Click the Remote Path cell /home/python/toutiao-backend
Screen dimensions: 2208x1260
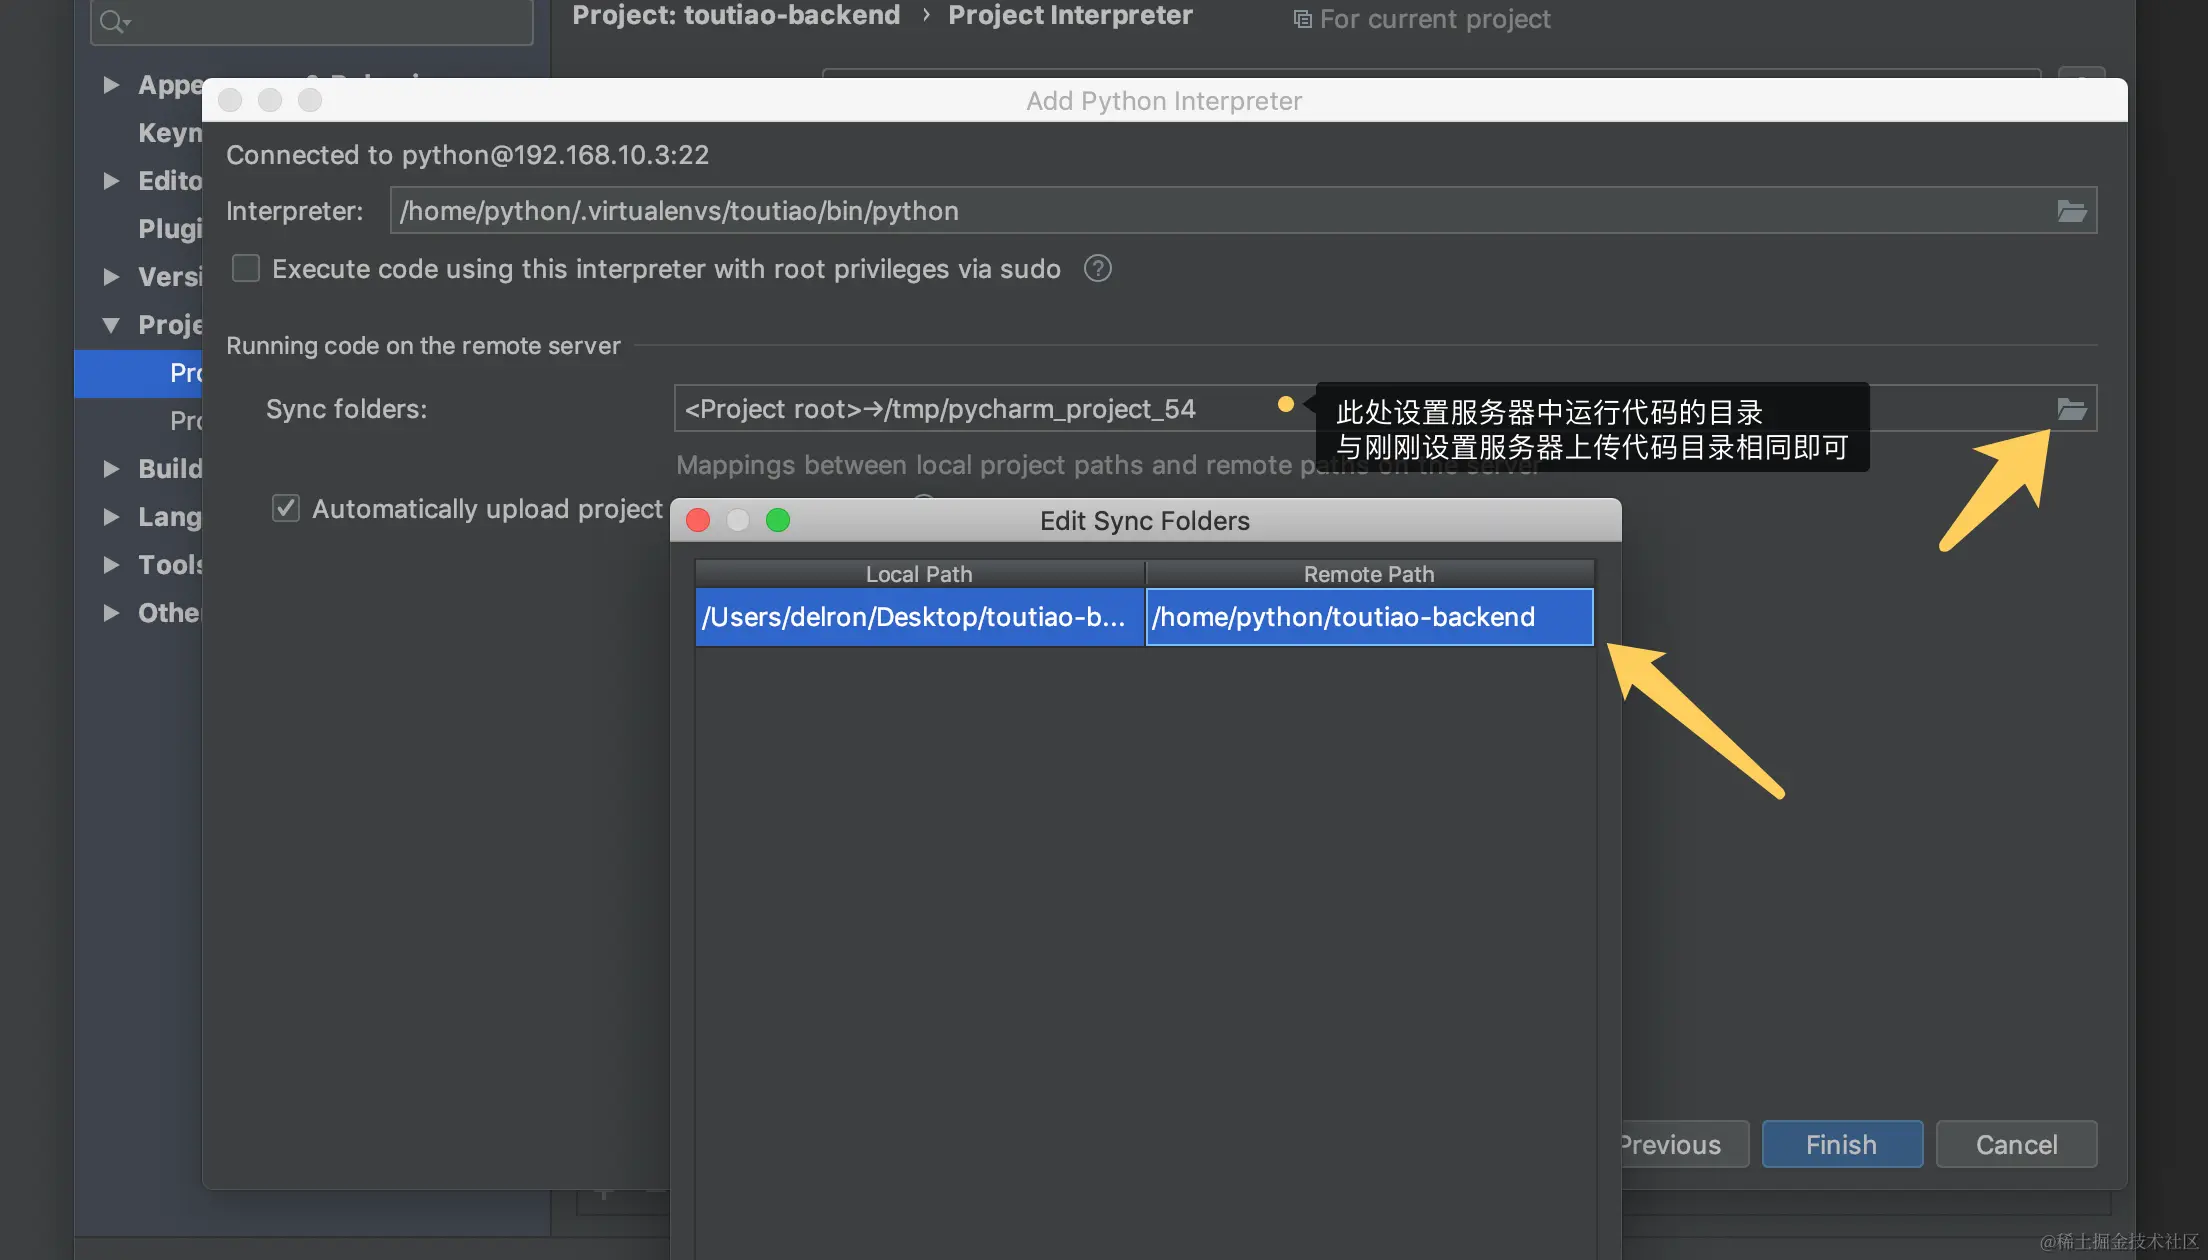point(1368,617)
